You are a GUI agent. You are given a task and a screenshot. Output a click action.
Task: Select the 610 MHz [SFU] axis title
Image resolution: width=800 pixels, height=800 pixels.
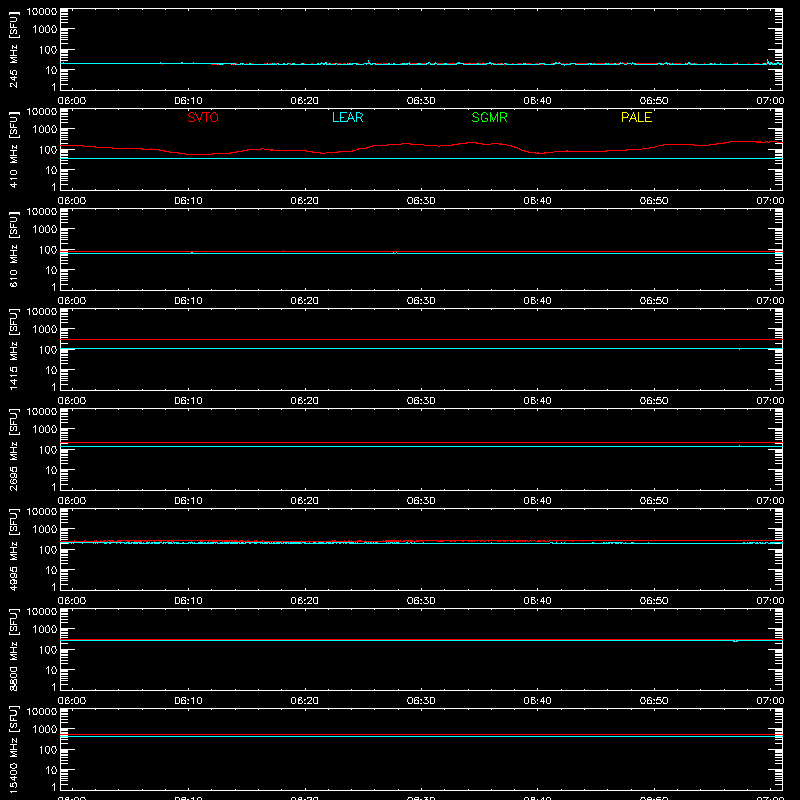coord(13,249)
